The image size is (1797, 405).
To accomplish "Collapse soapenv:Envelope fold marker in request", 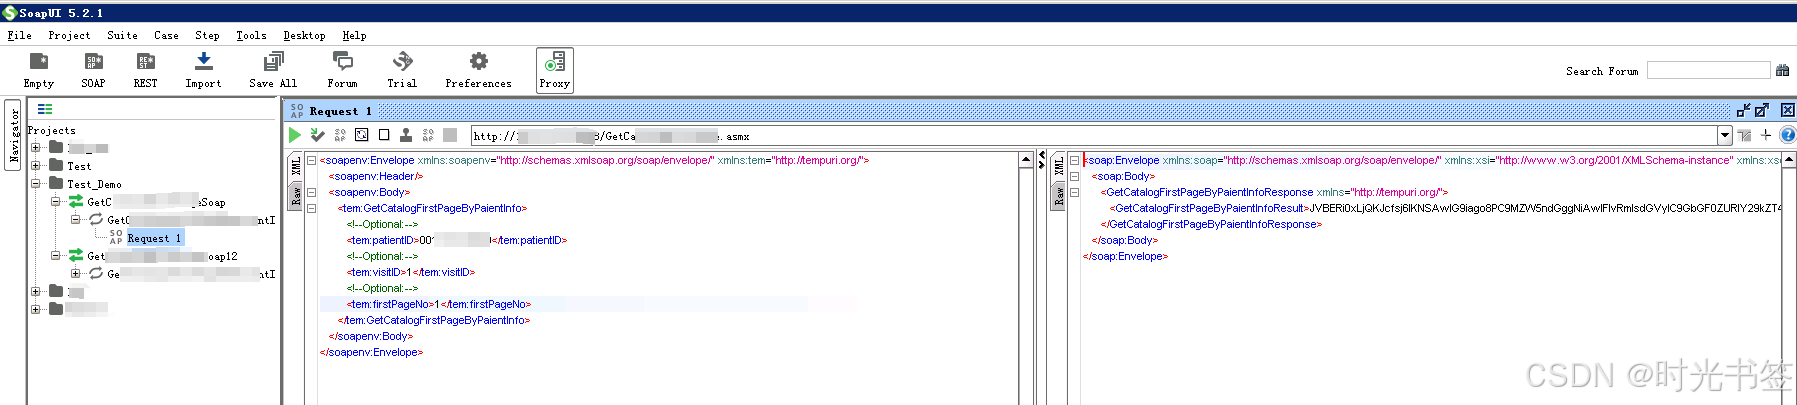I will click(311, 160).
